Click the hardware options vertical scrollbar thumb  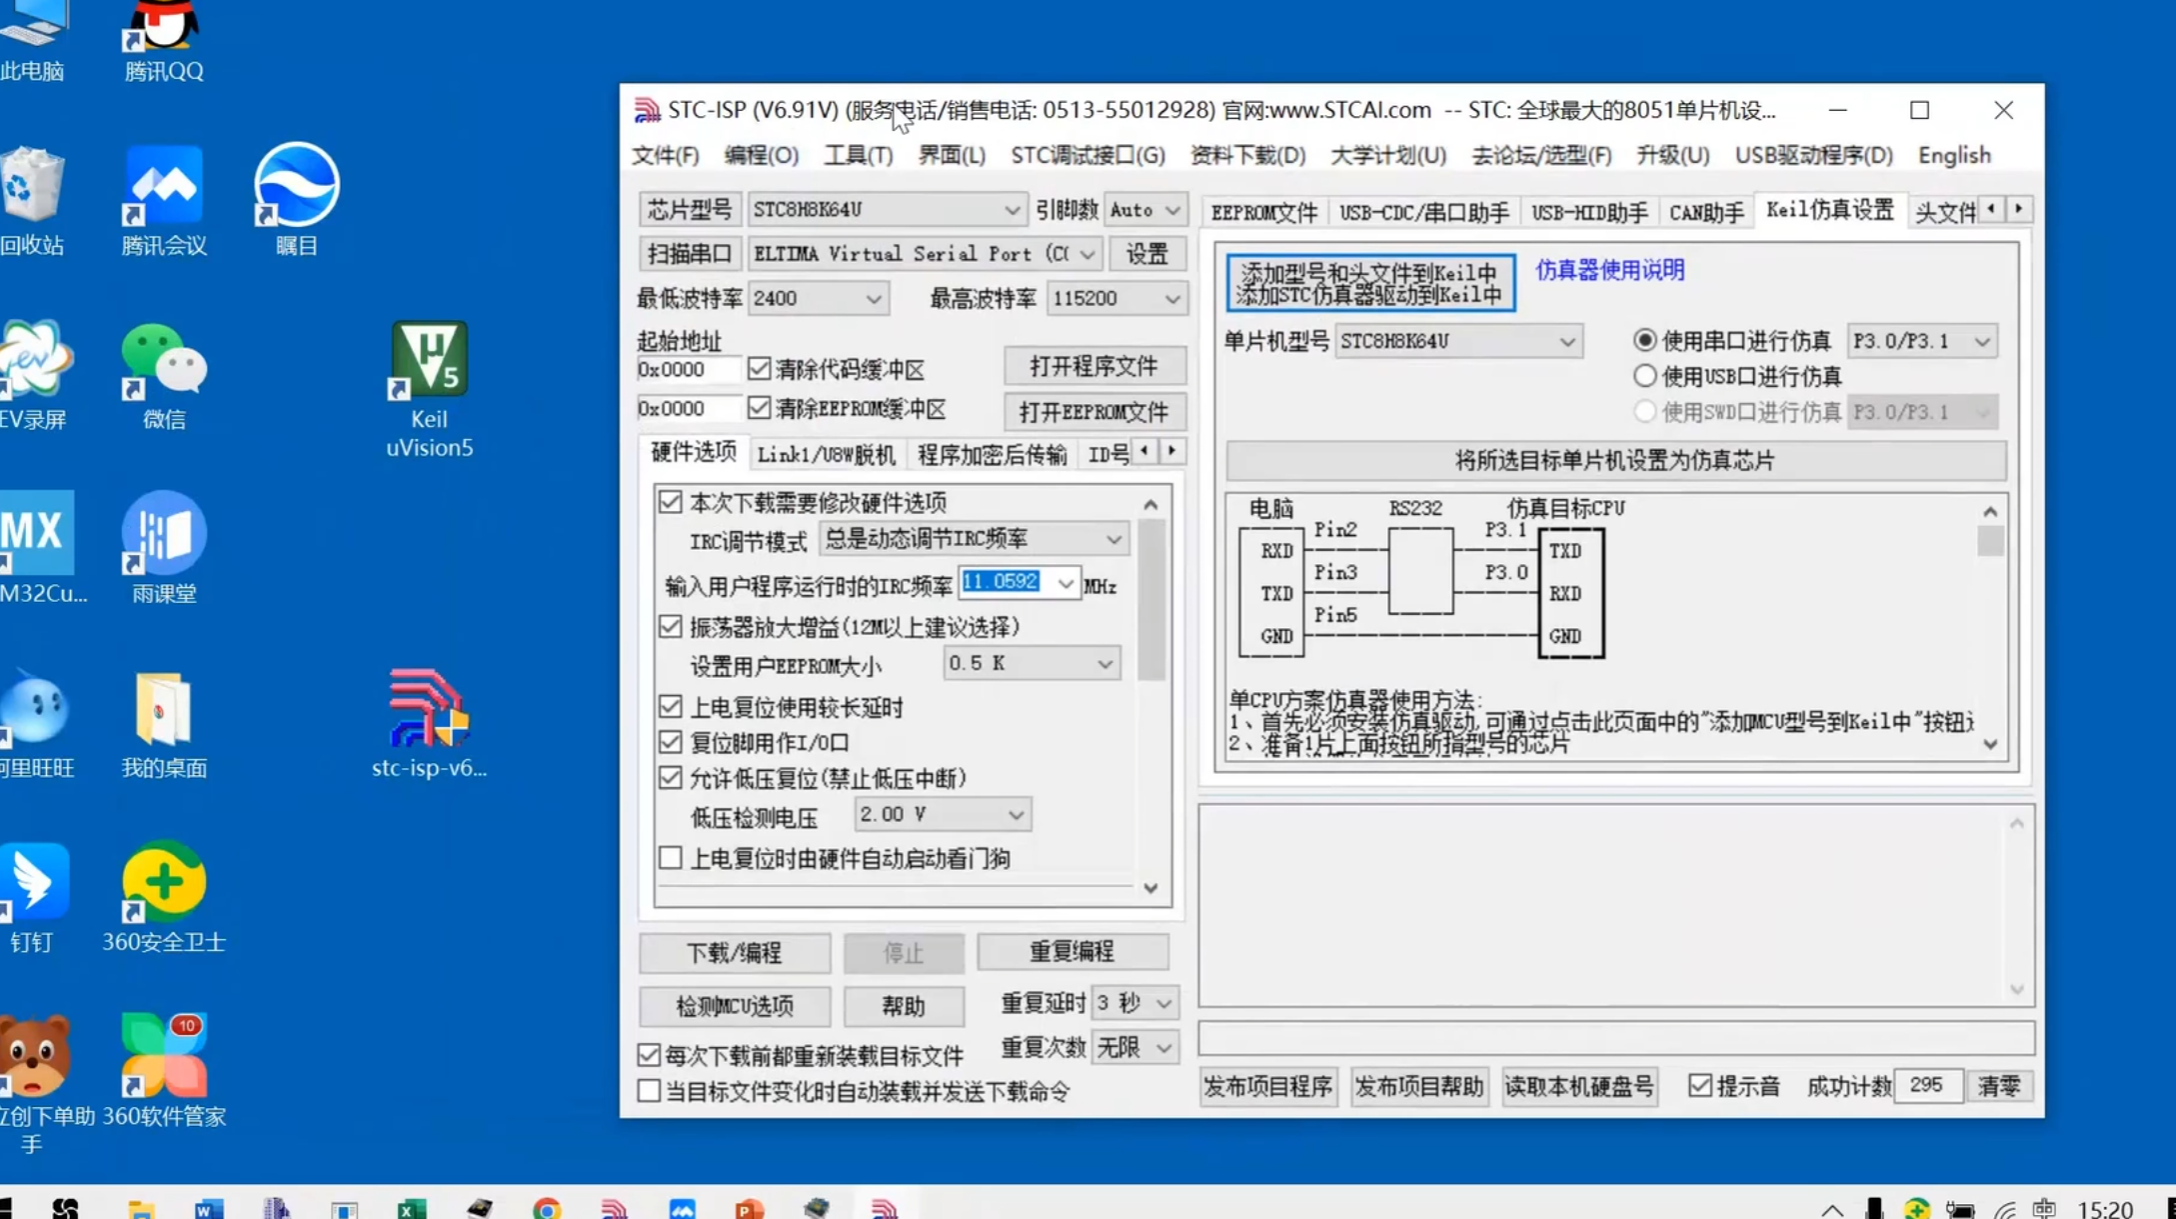tap(1151, 600)
